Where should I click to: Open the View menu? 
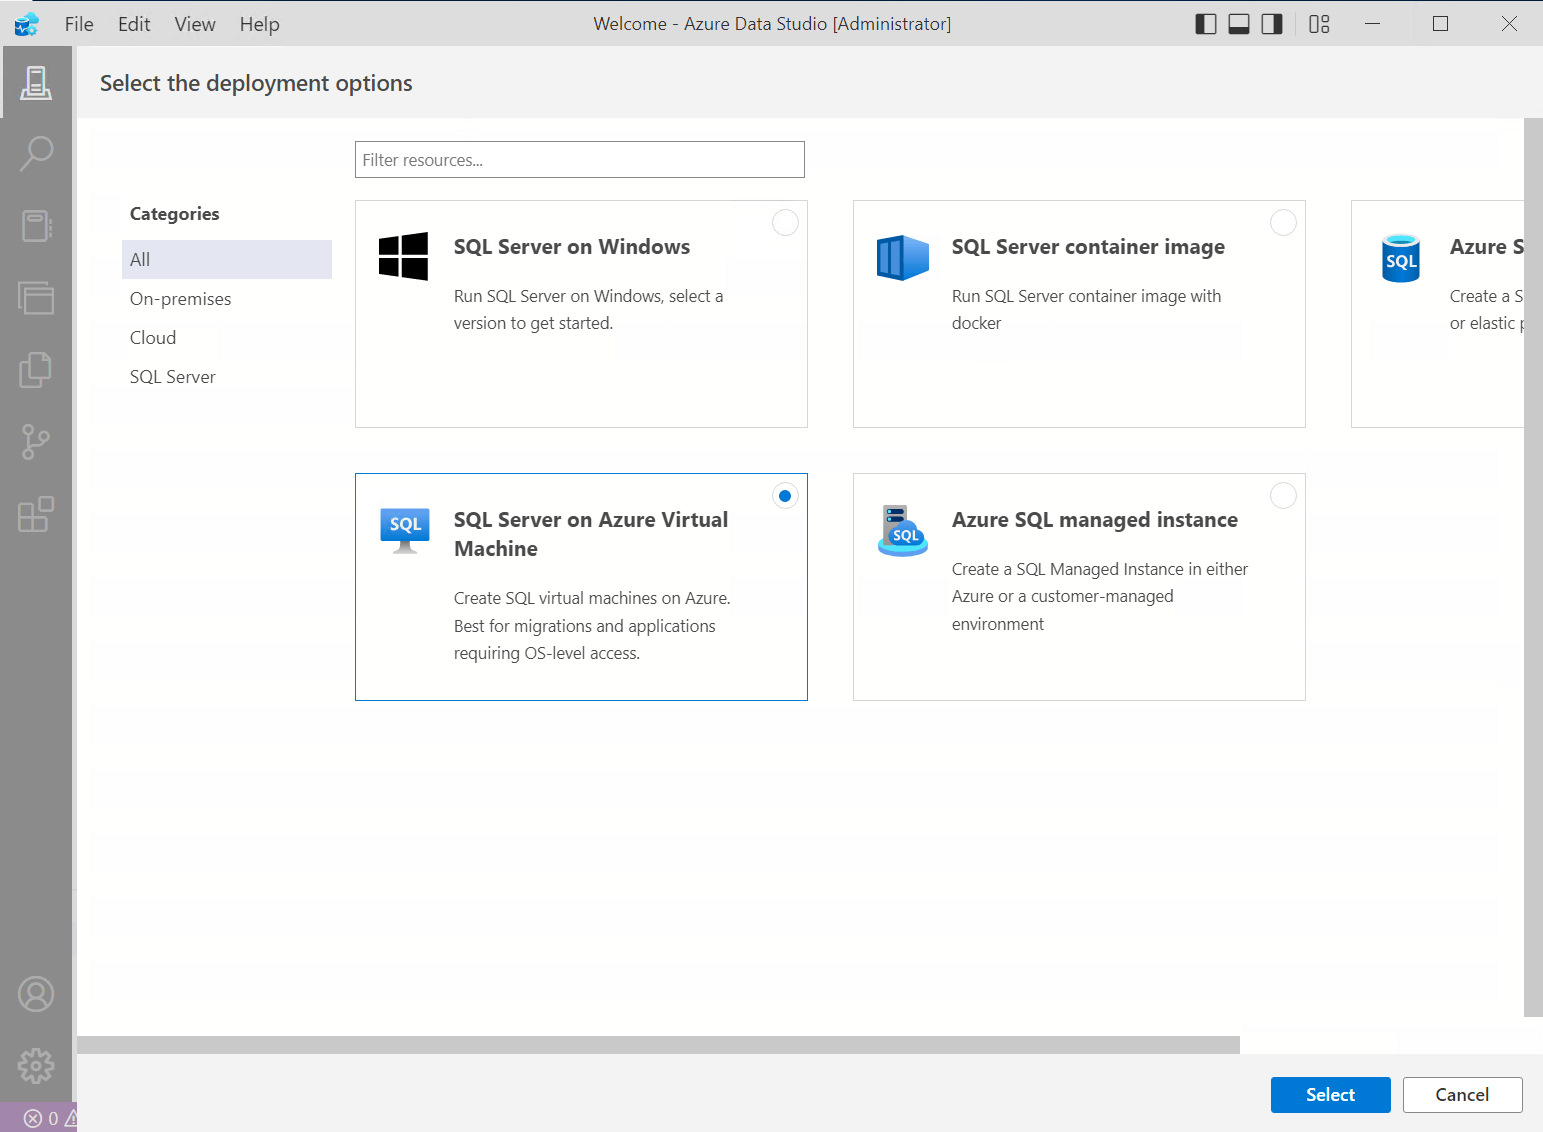(195, 24)
